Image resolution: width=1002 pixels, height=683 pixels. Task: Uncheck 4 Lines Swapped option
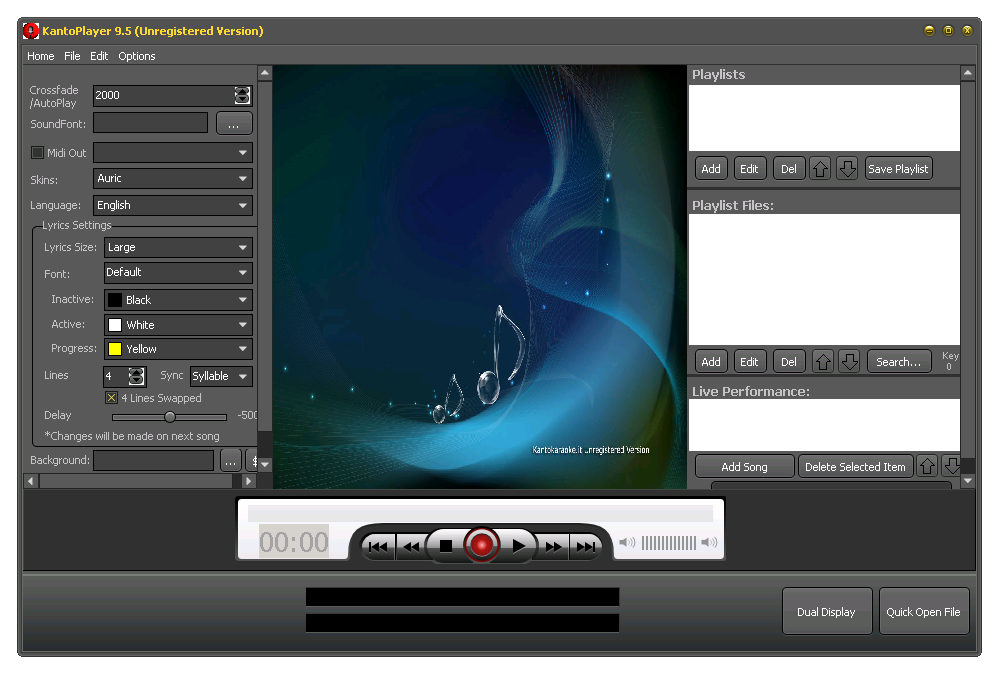click(x=111, y=398)
